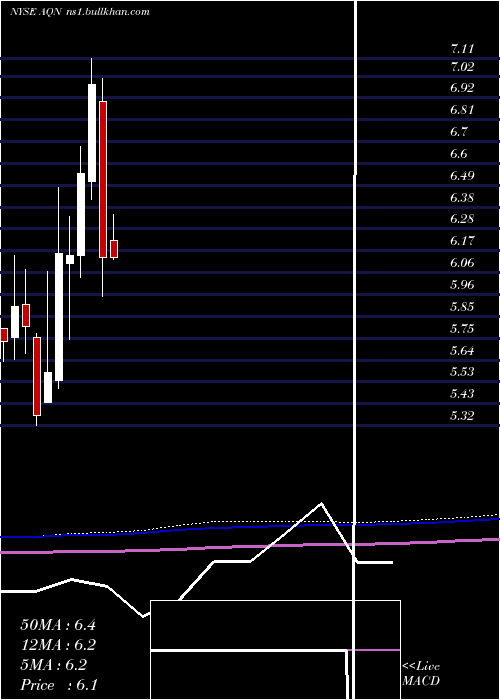The image size is (500, 700).
Task: Click the 5.32 price axis label
Action: tap(462, 415)
